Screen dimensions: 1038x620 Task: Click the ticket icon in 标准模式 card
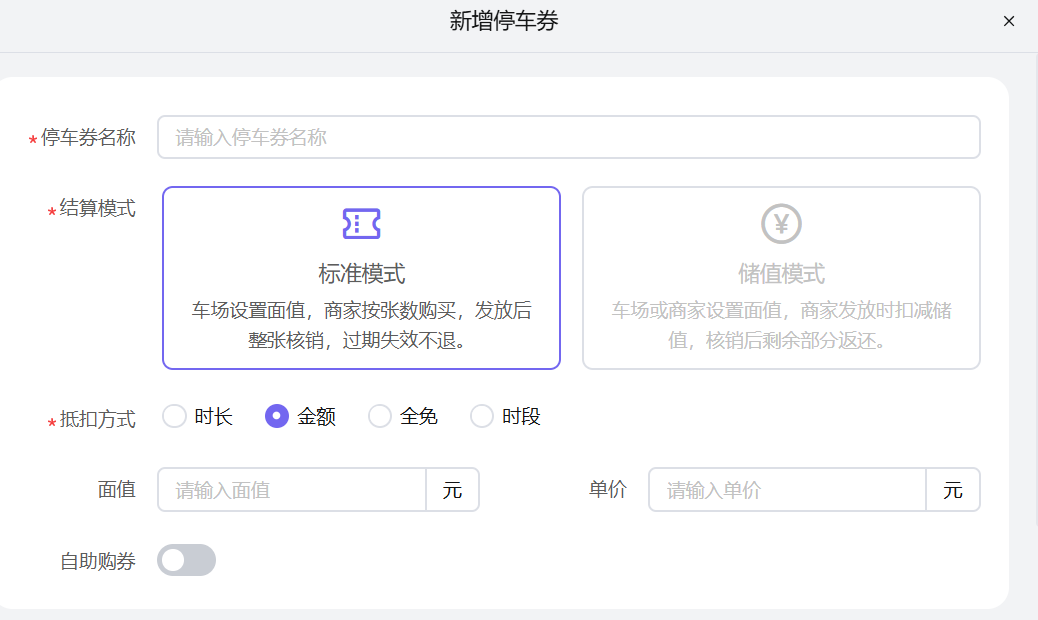tap(361, 224)
